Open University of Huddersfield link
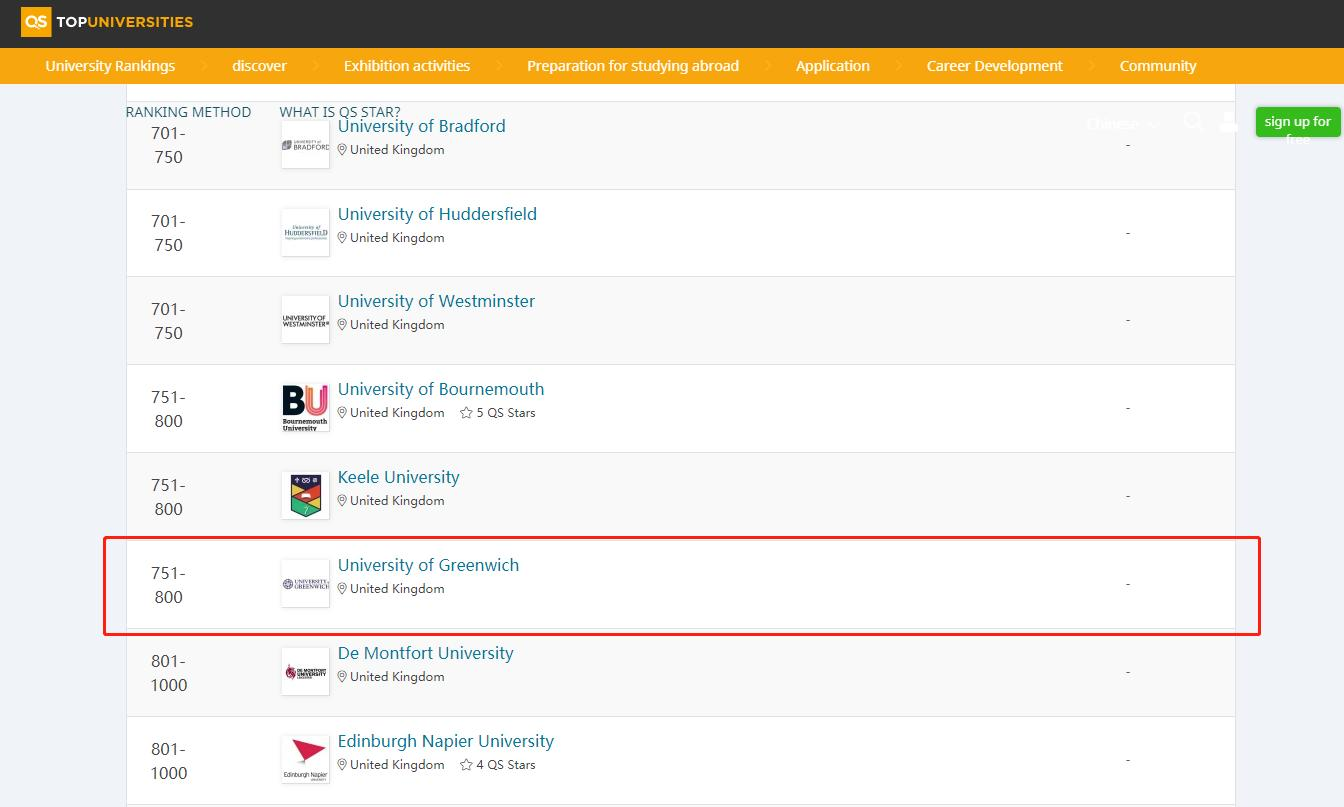 437,214
